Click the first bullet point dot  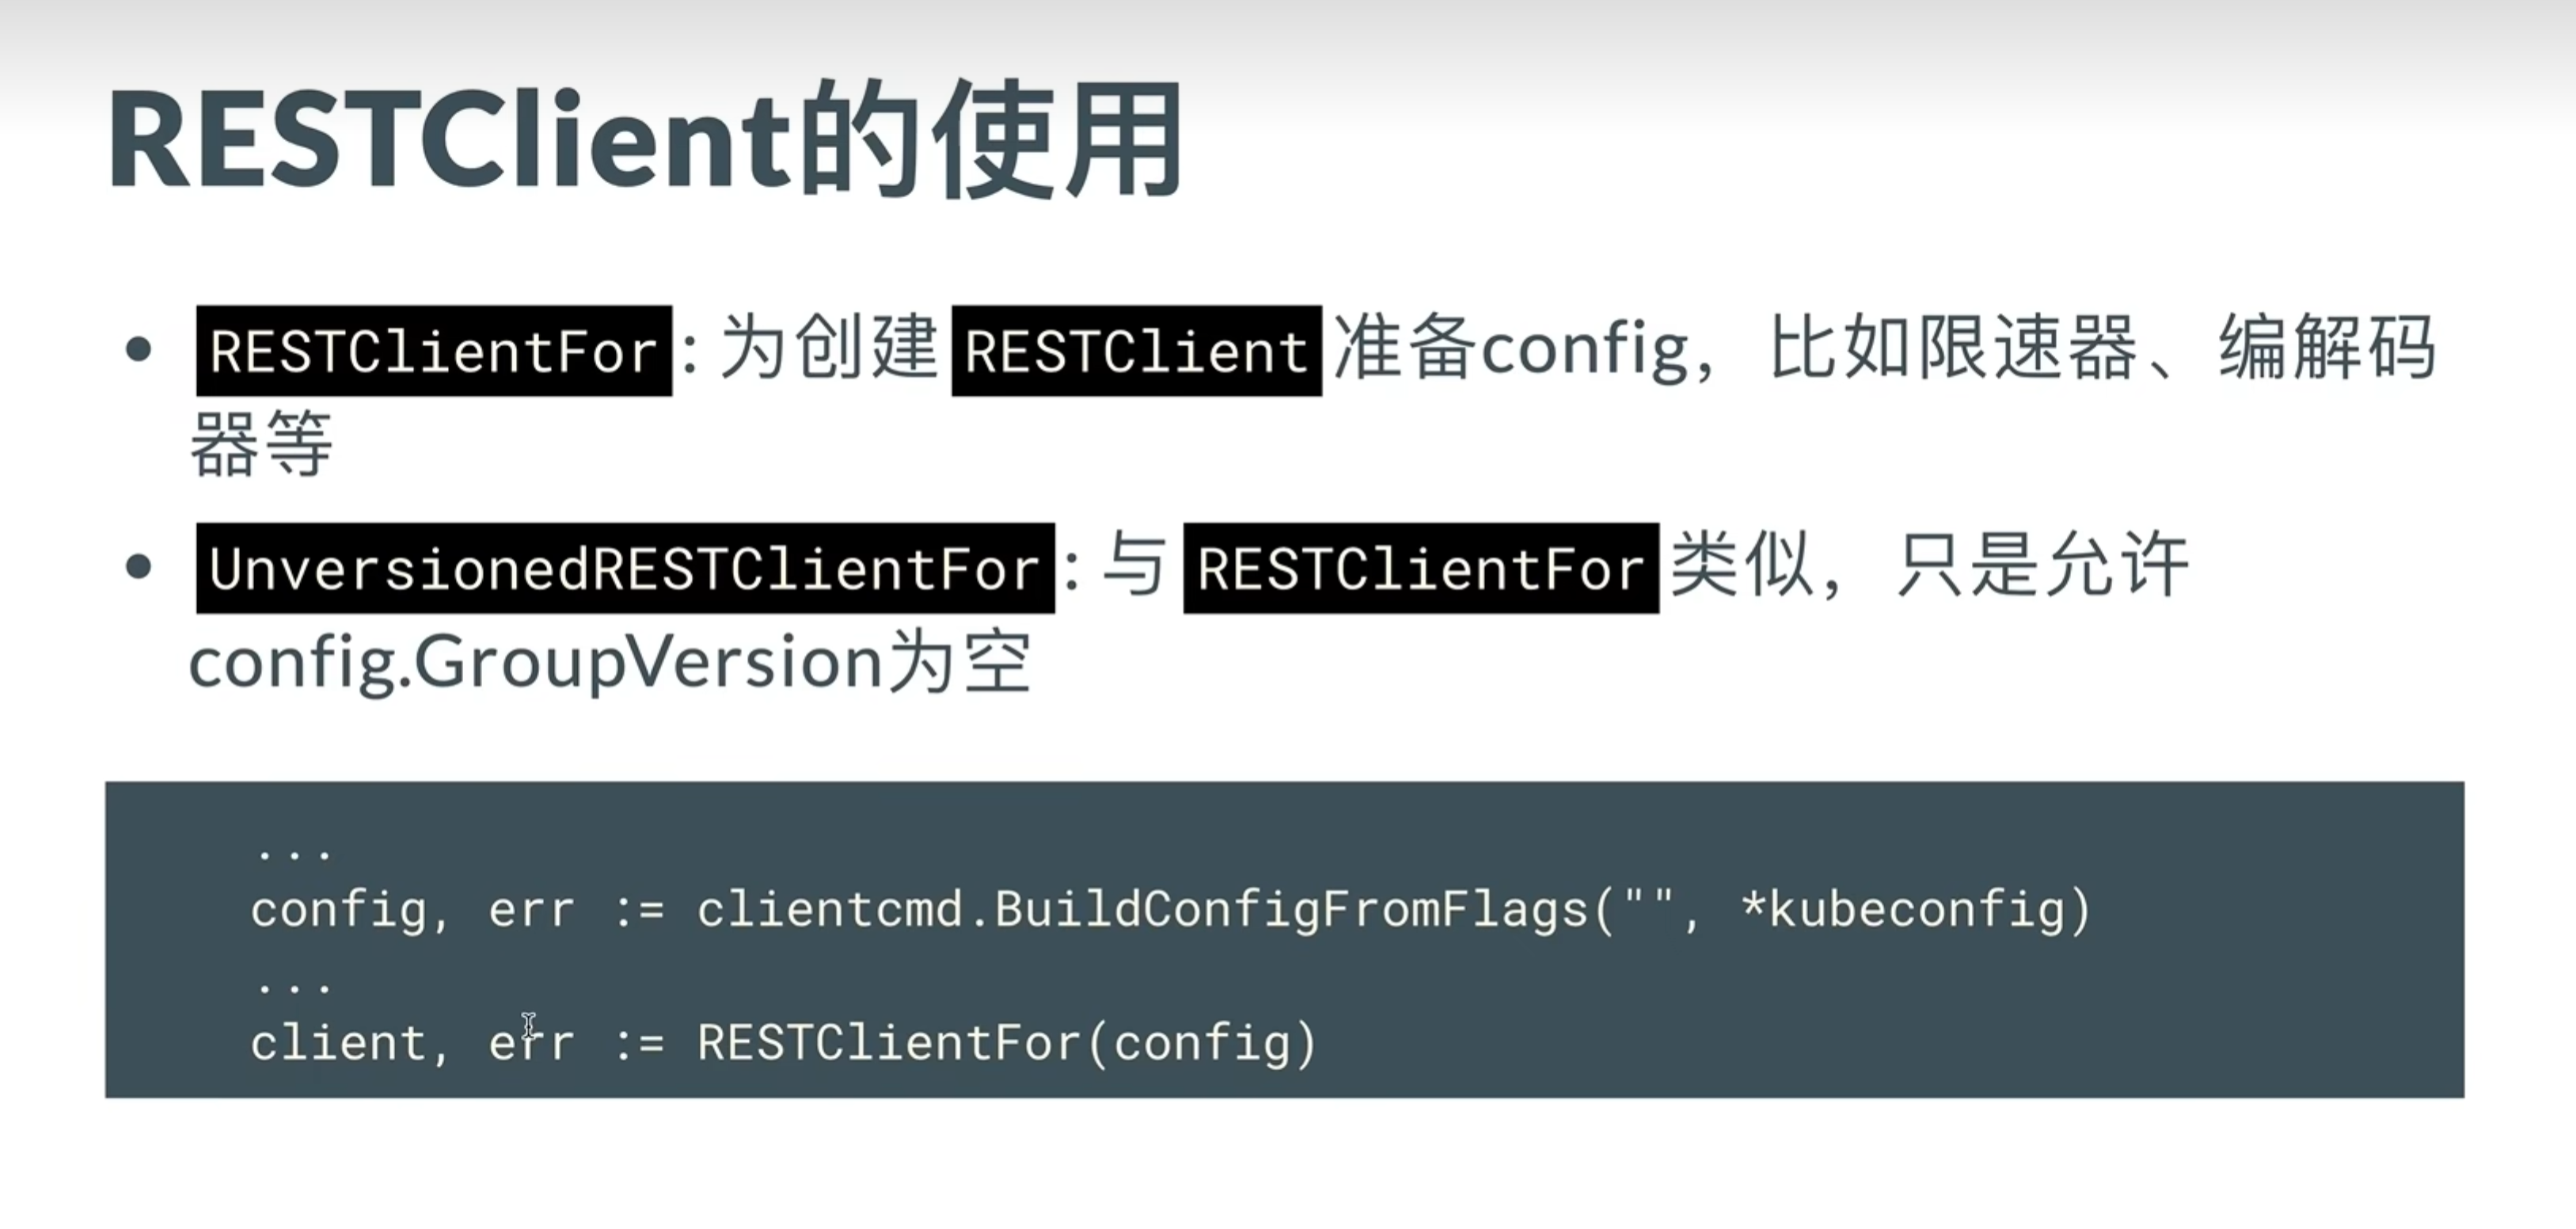click(139, 350)
